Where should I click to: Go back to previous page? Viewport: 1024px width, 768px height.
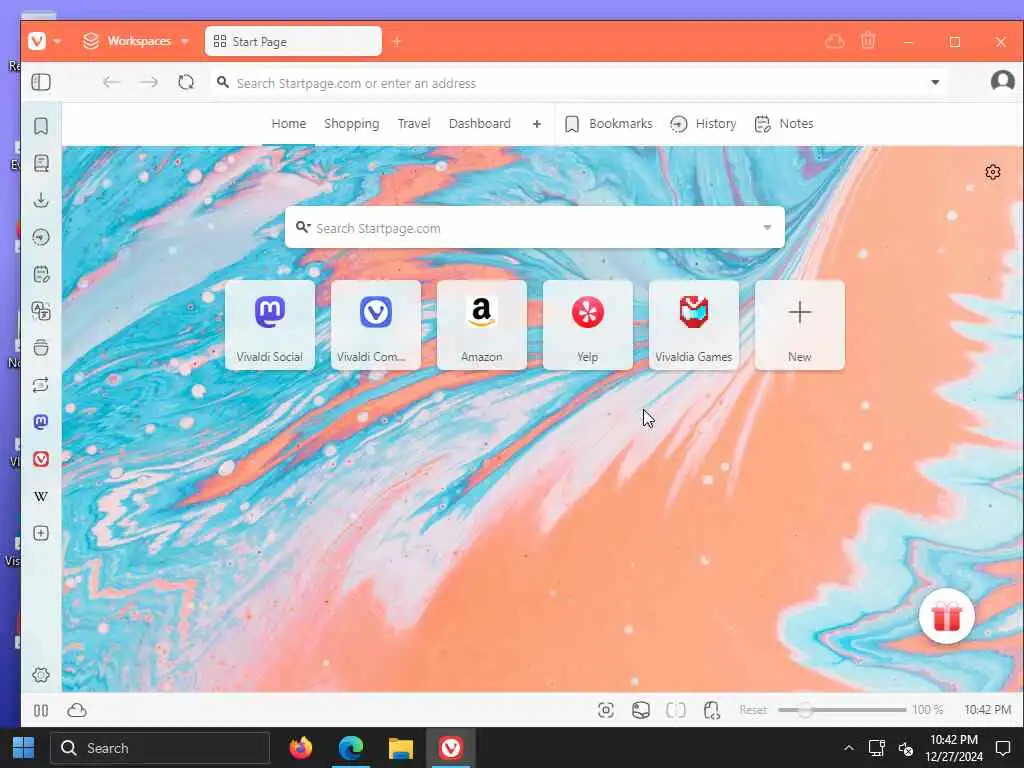[112, 82]
